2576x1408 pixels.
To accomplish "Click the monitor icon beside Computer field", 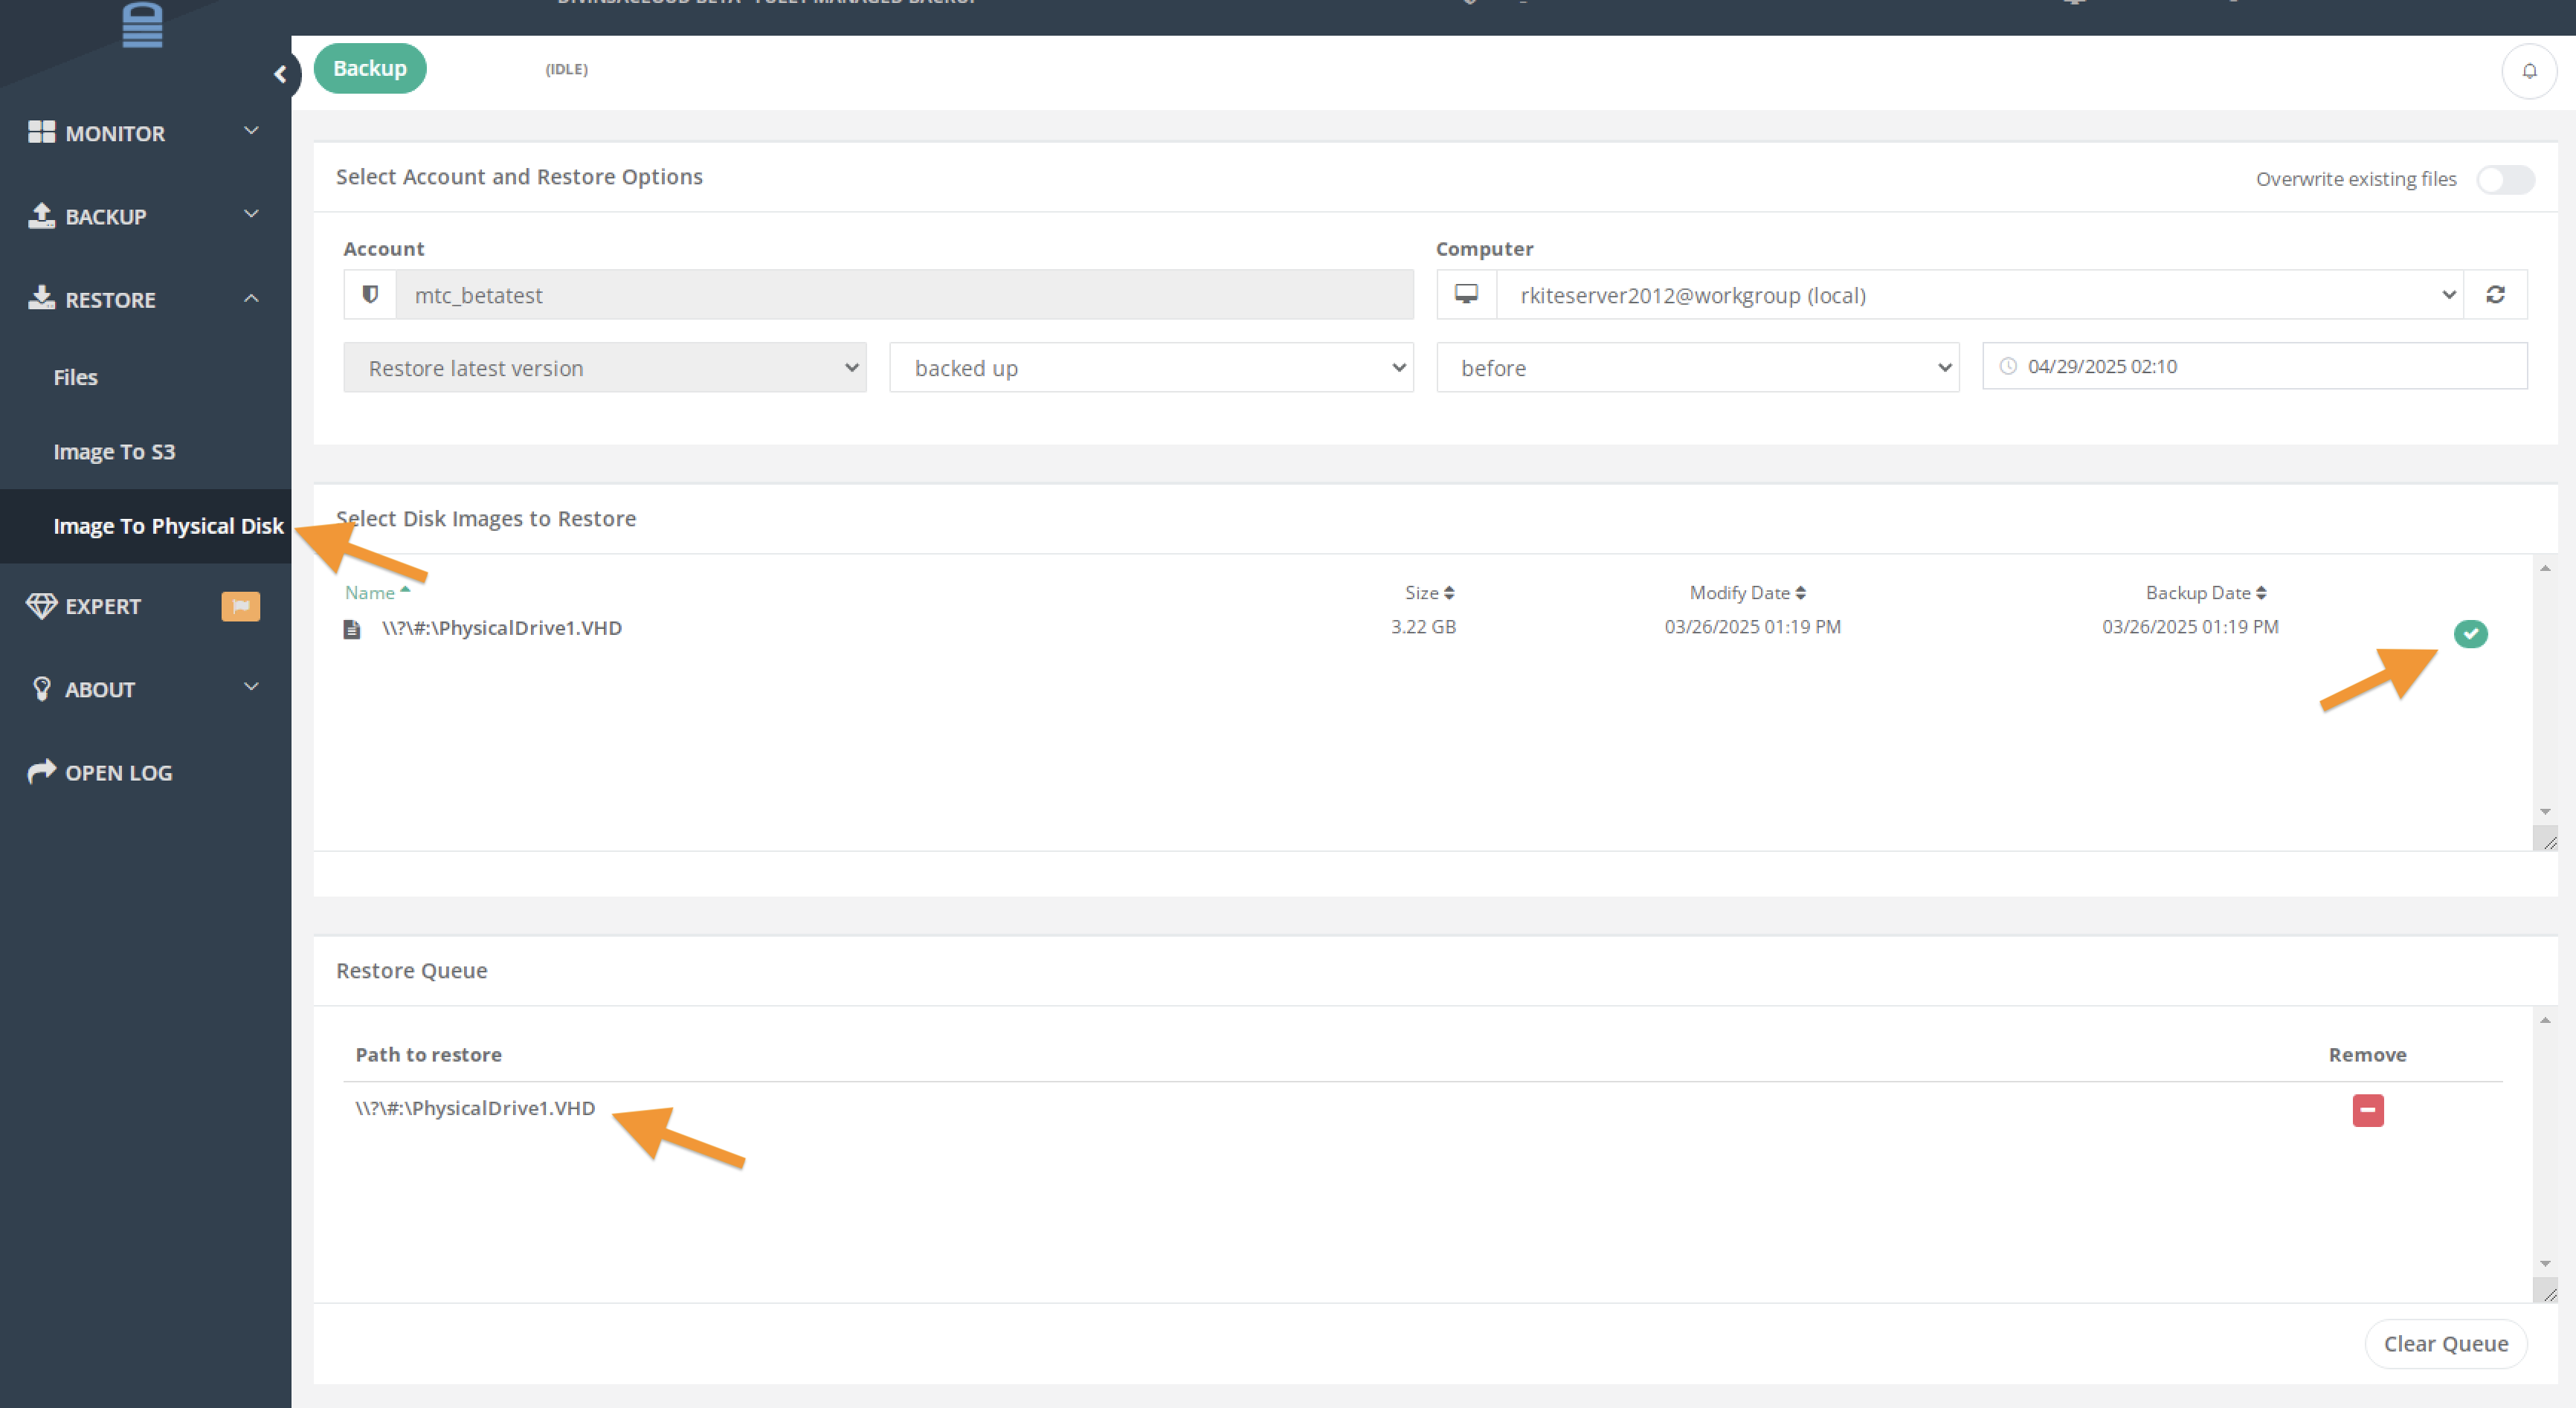I will tap(1466, 294).
